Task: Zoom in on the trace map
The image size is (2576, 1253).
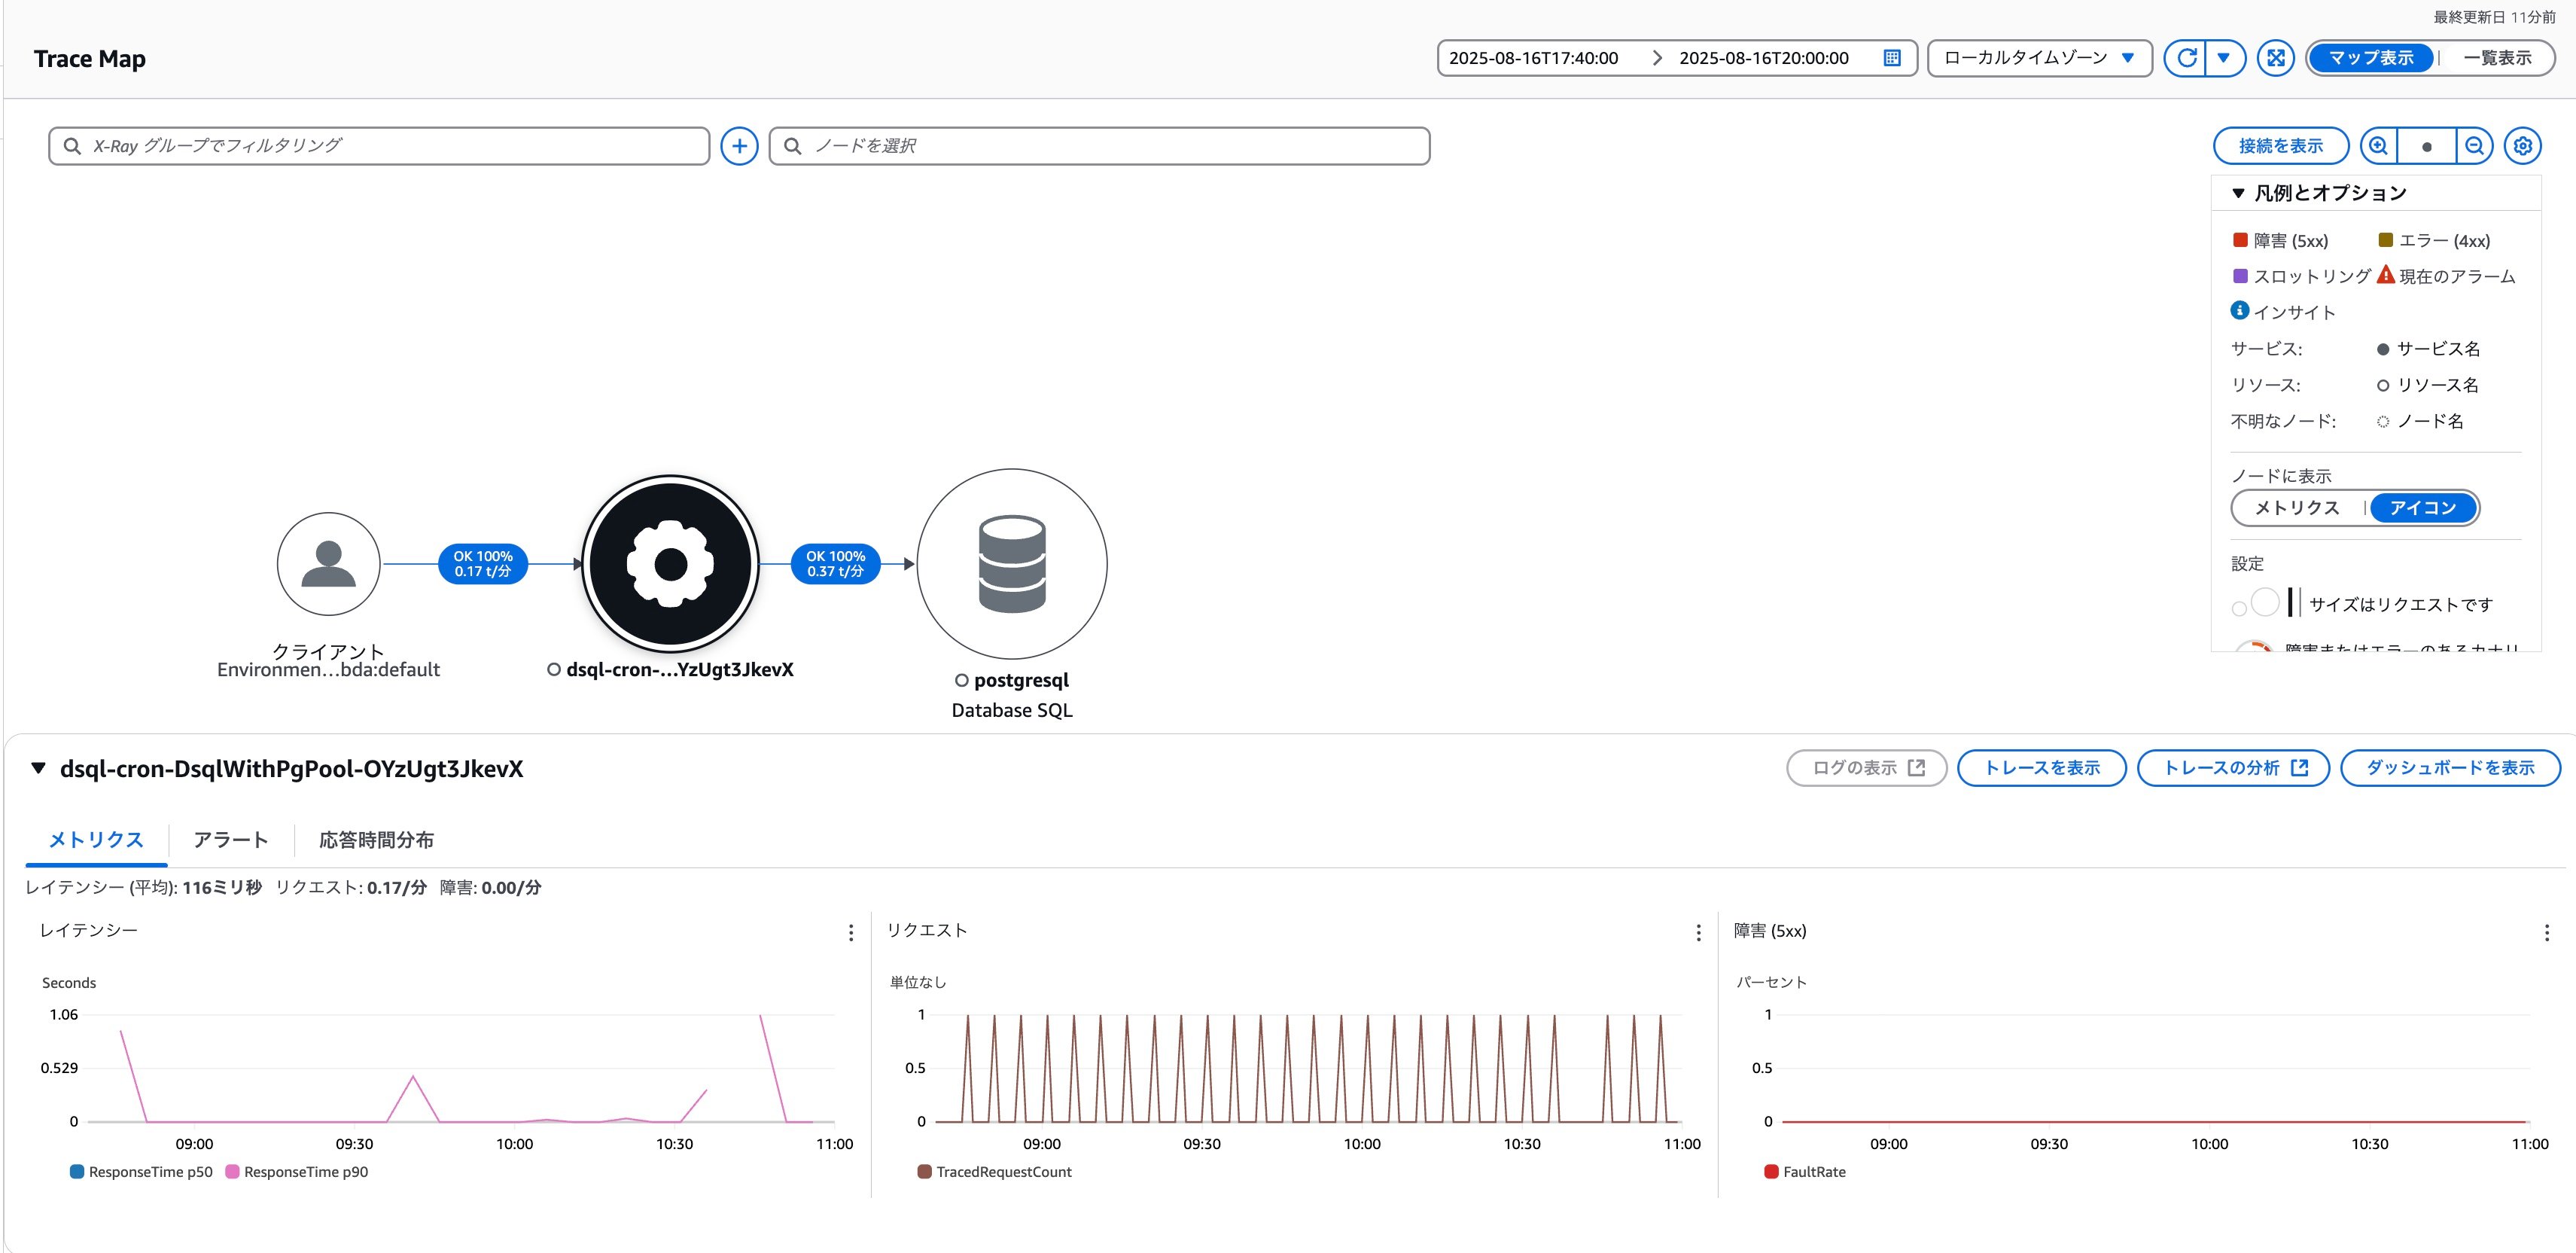Action: point(2379,146)
